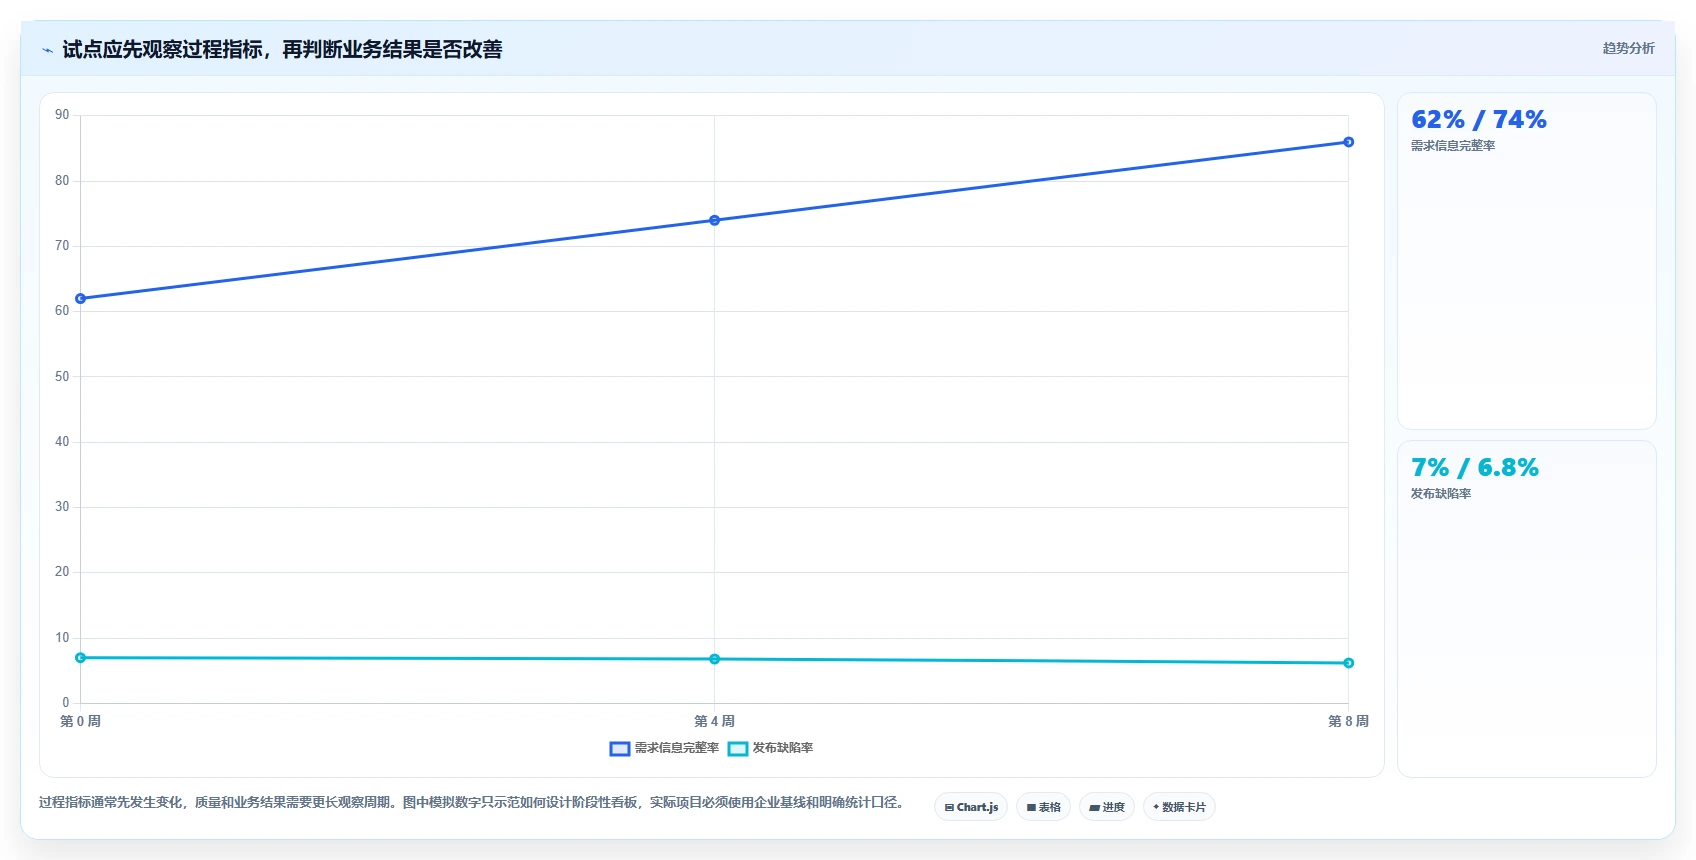Click the 表格 tag pill
Screen dimensions: 1696x860
pyautogui.click(x=1044, y=807)
